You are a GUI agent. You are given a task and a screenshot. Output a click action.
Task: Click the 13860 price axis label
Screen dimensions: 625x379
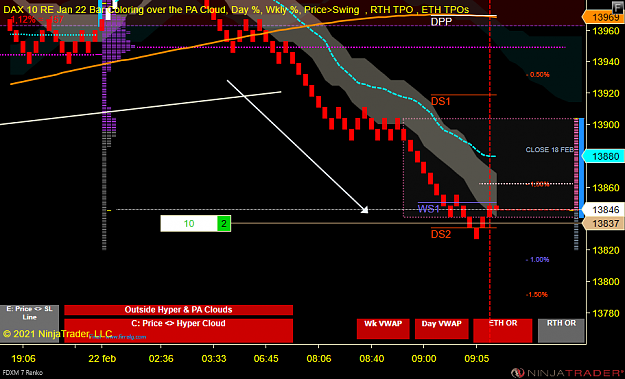[606, 187]
